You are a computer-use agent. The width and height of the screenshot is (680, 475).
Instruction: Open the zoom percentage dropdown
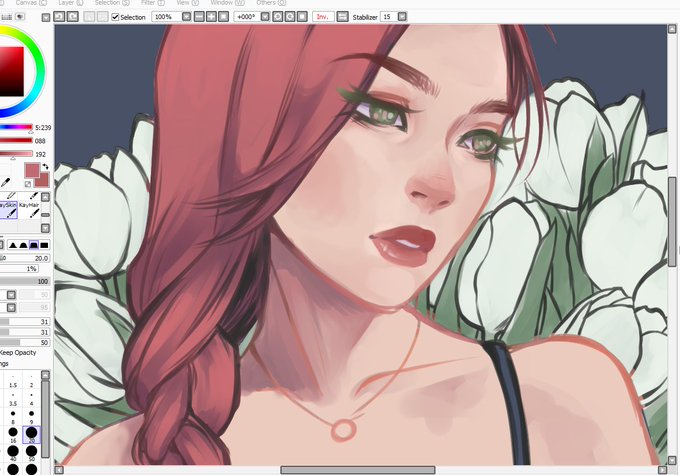pyautogui.click(x=186, y=17)
